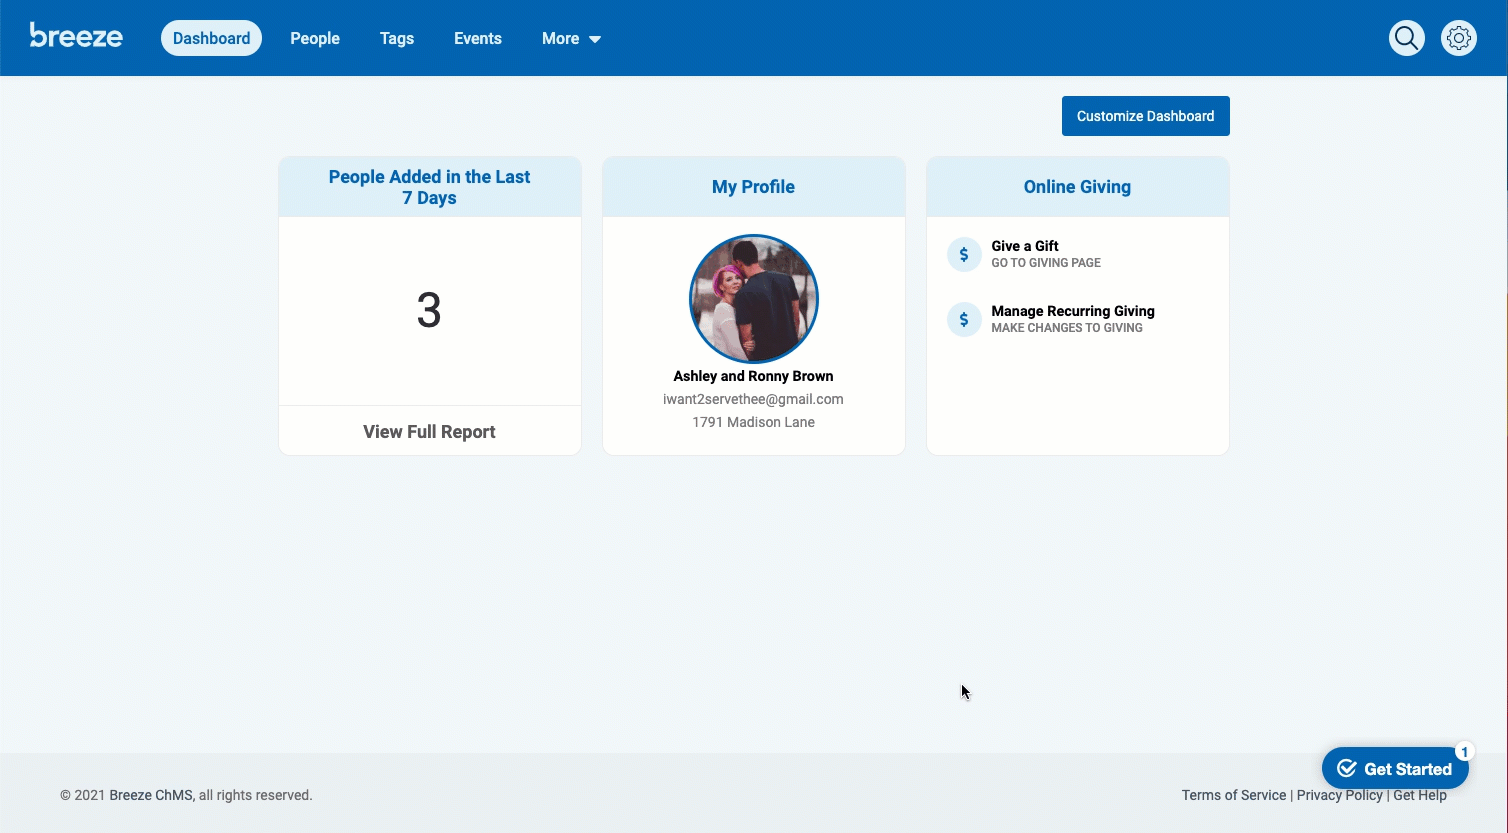The image size is (1508, 833).
Task: Click the dollar icon beside Manage Recurring Giving
Action: [964, 319]
